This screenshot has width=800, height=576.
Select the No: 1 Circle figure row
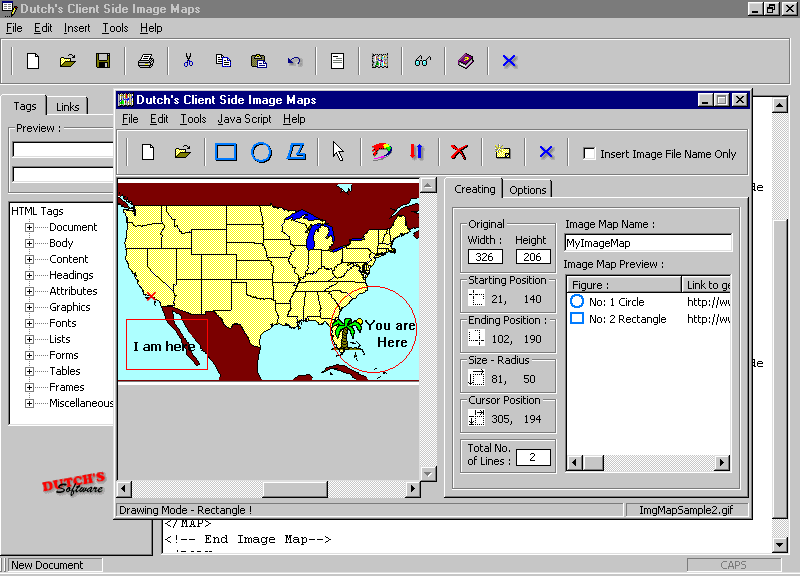(x=648, y=302)
